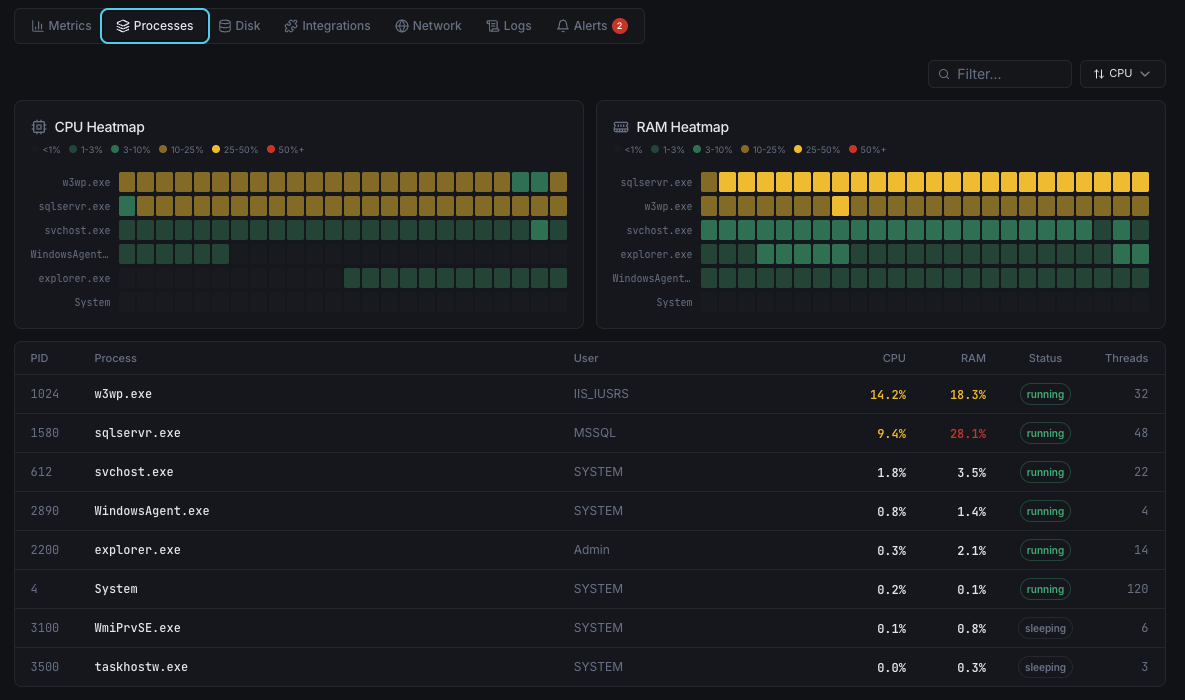This screenshot has width=1185, height=700.
Task: Open the Logs tab
Action: pos(508,26)
